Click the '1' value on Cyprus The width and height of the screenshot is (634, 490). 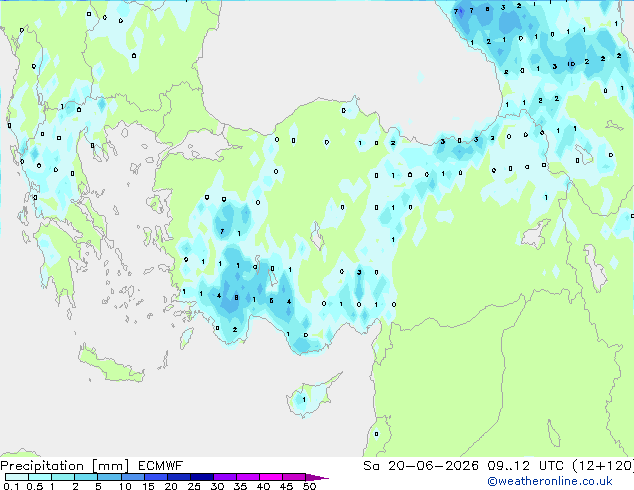(x=304, y=399)
